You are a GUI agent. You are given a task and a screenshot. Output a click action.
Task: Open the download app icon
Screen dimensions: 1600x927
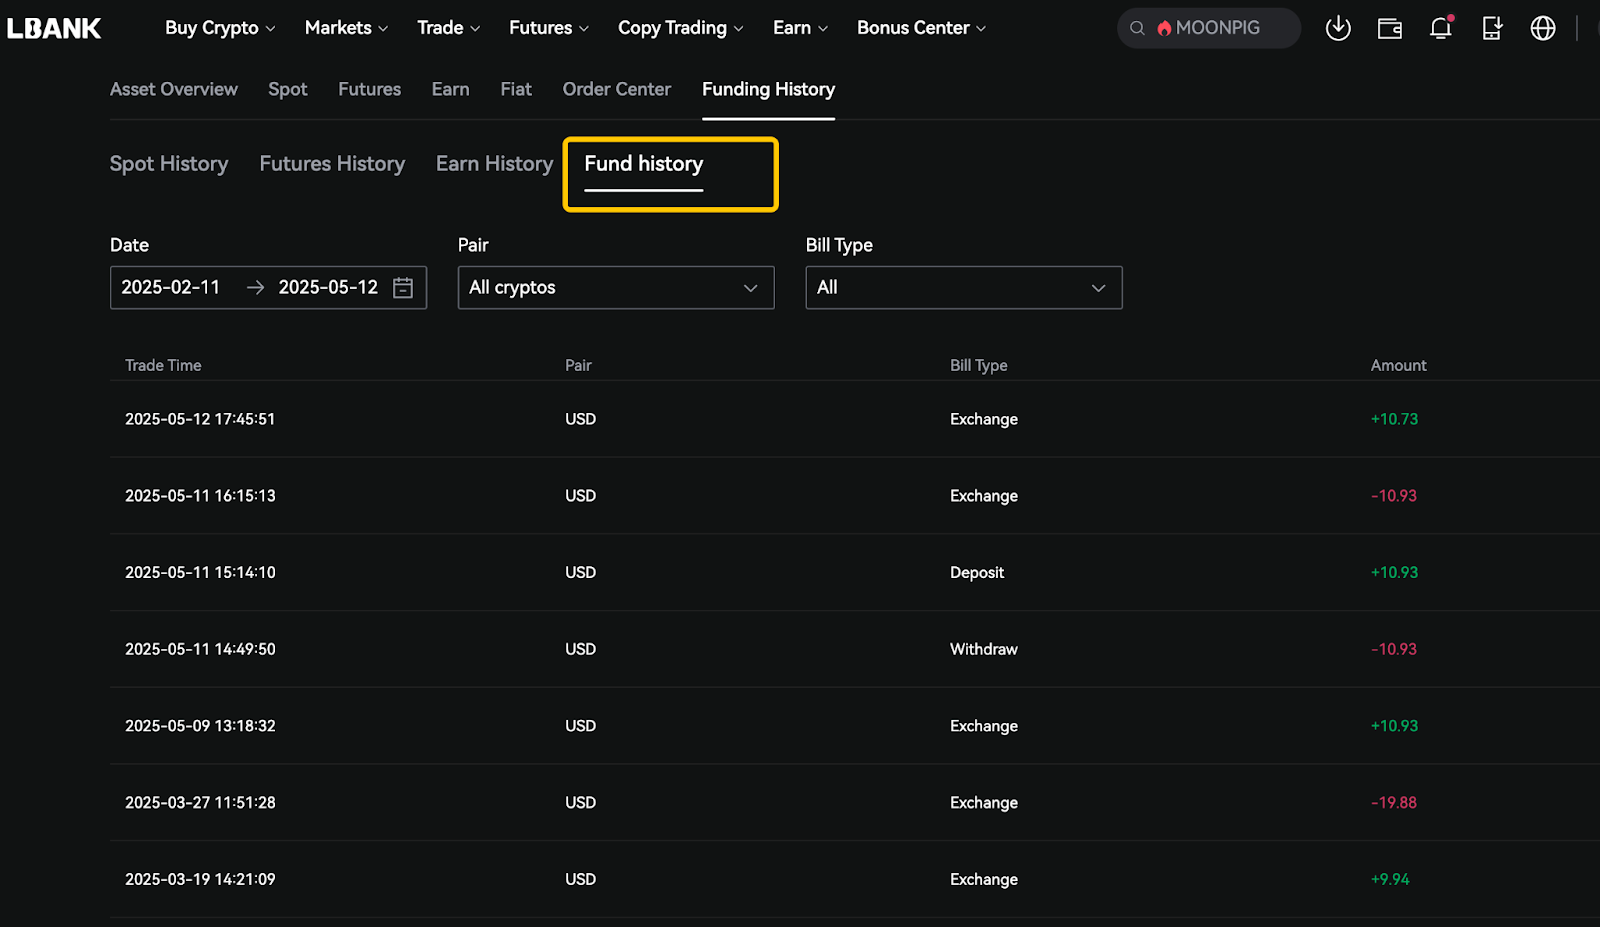click(x=1338, y=28)
